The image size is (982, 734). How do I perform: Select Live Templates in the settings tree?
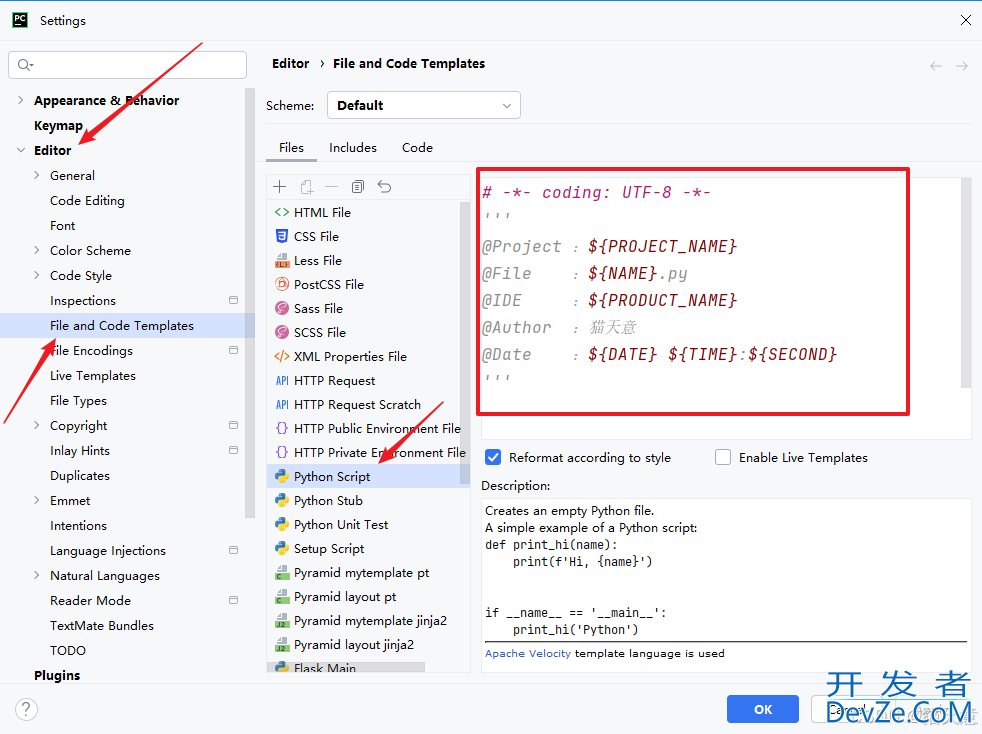click(x=93, y=376)
